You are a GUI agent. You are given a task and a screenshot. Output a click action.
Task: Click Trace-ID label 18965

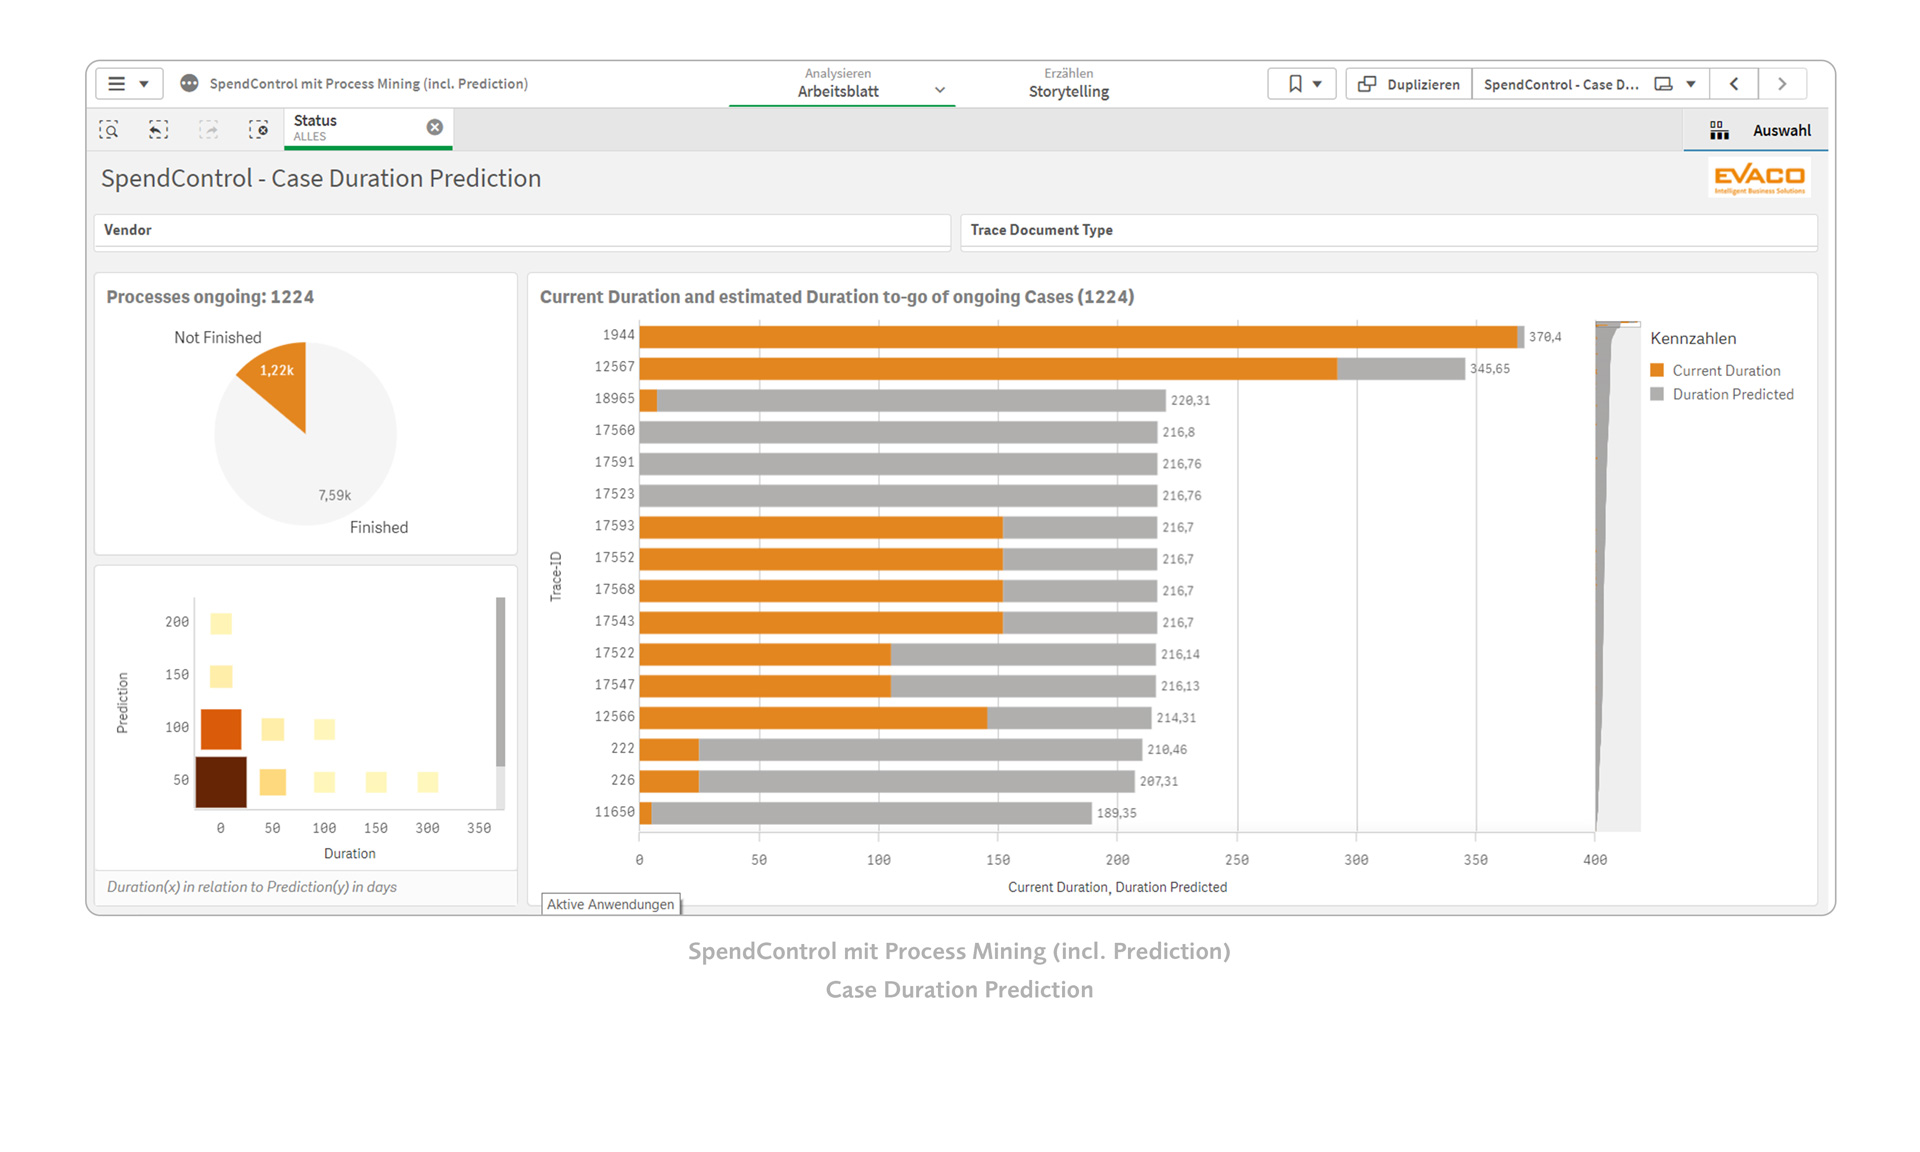pos(614,399)
